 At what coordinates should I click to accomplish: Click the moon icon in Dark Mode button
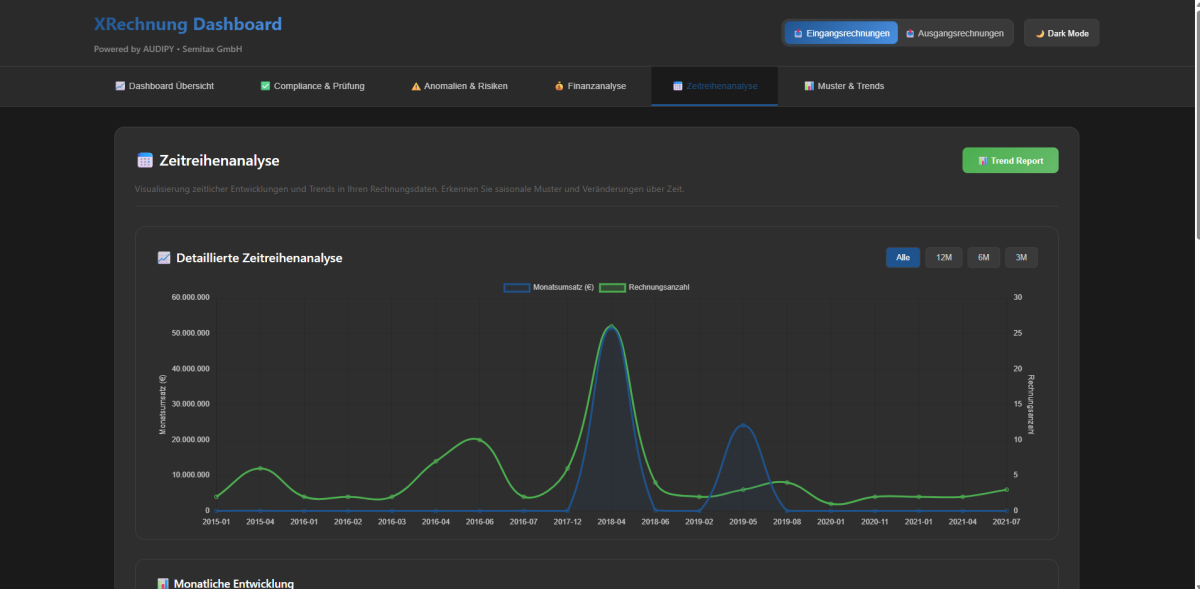(x=1040, y=33)
